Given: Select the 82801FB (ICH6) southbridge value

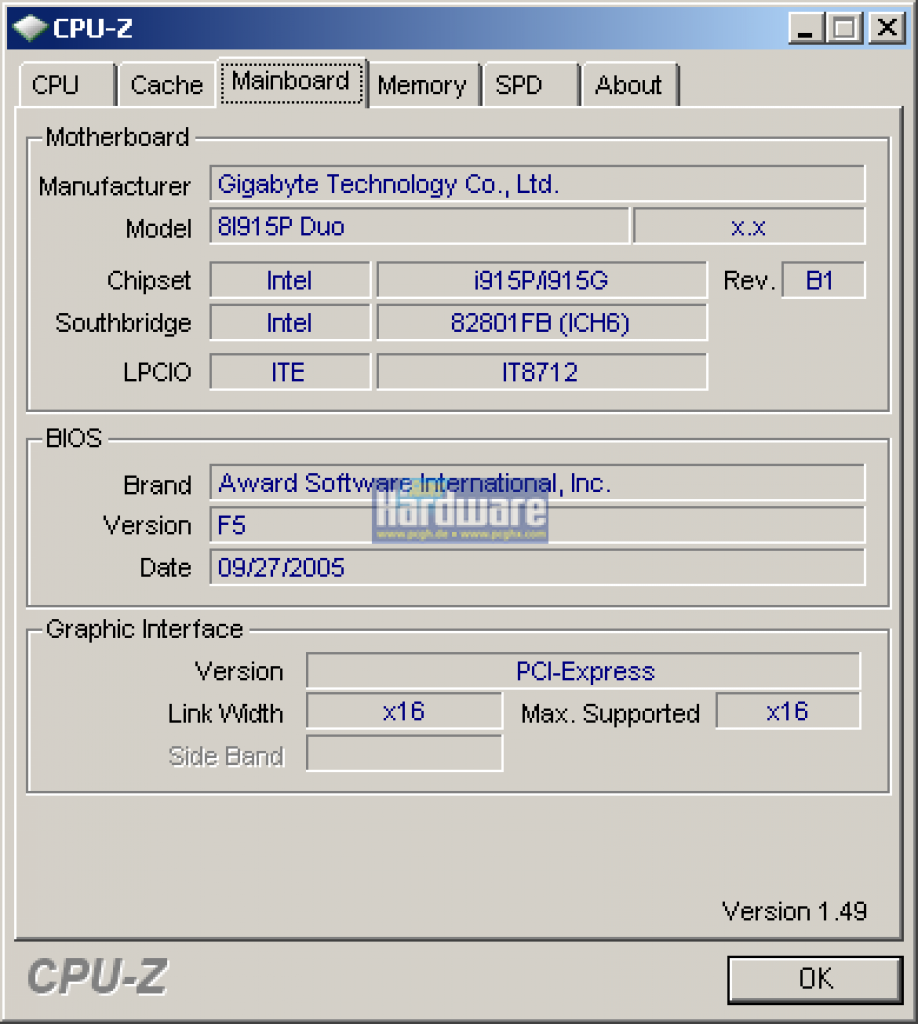Looking at the screenshot, I should pos(542,323).
